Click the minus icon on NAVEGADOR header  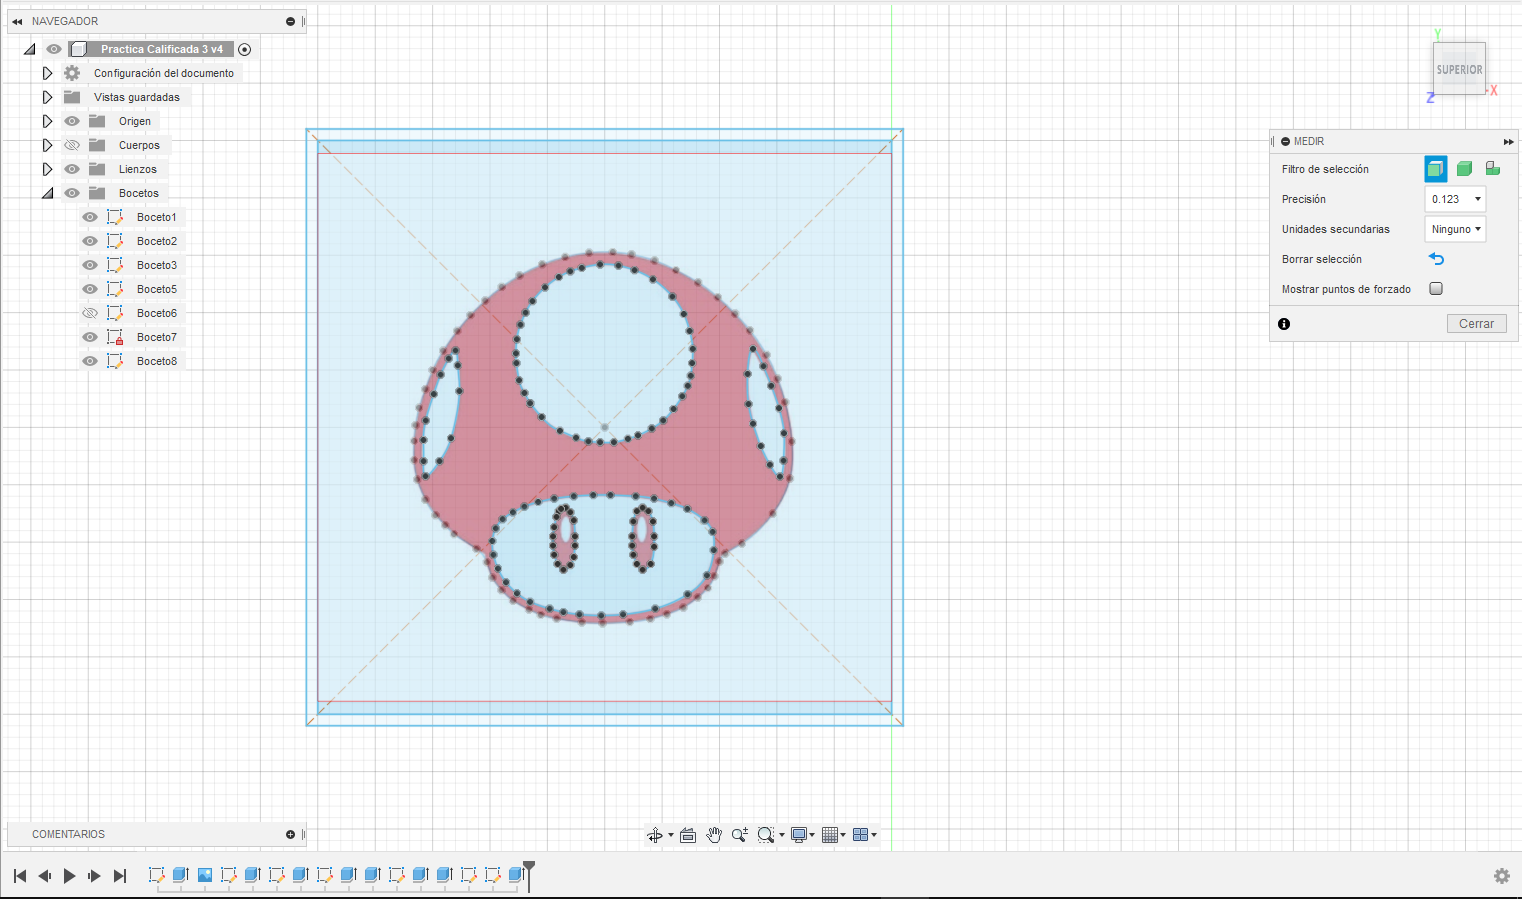pyautogui.click(x=291, y=21)
